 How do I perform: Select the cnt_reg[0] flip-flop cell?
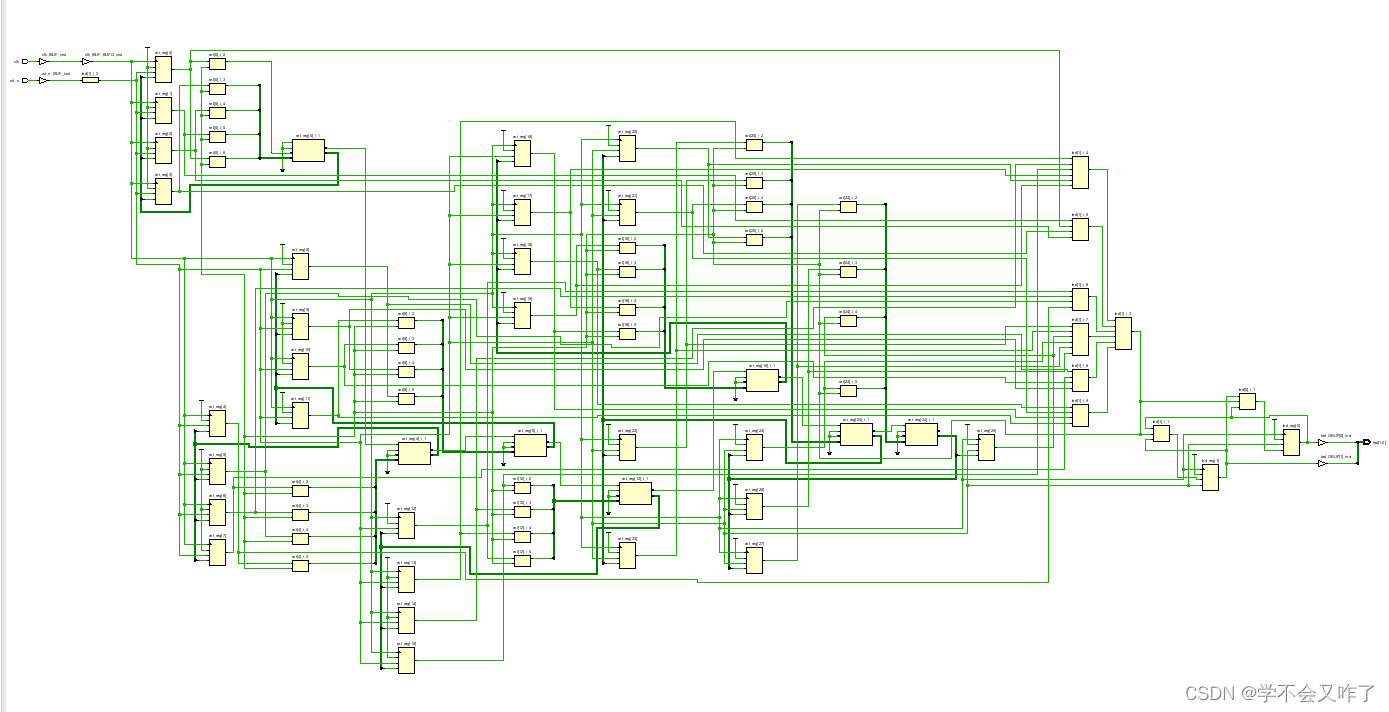163,69
